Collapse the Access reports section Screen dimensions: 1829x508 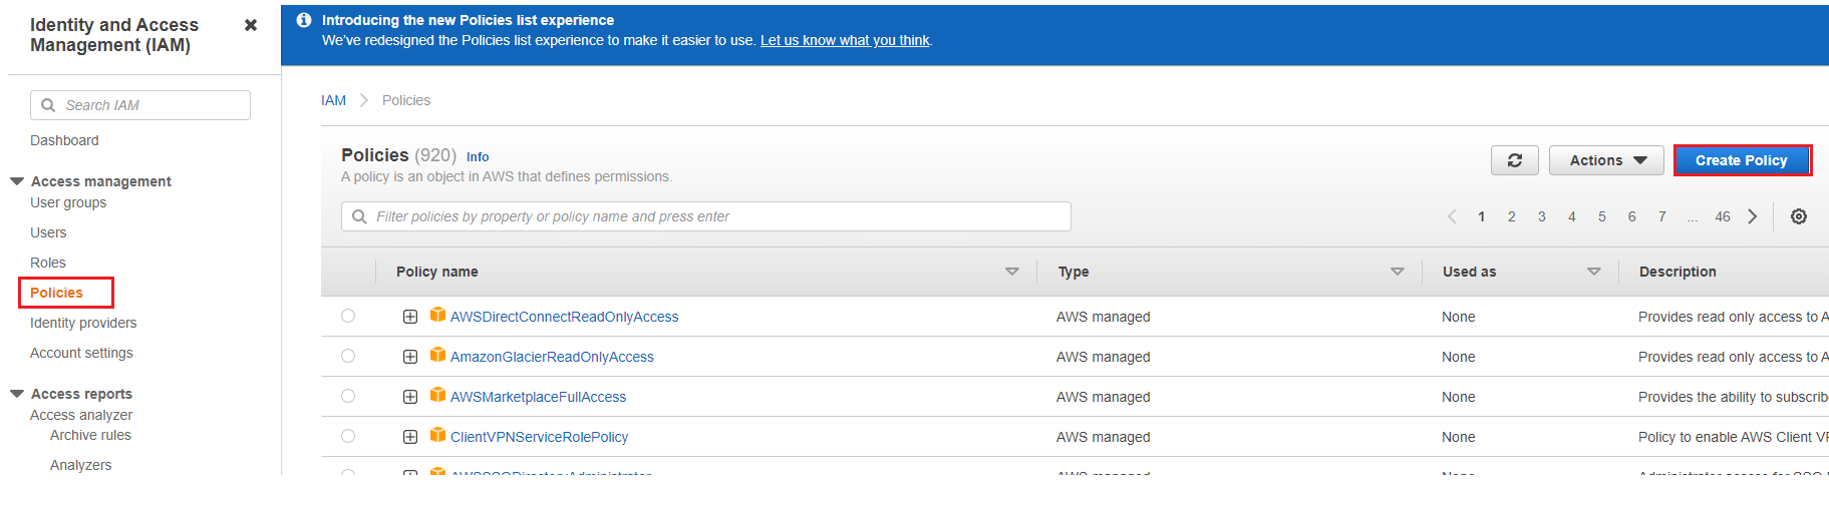pyautogui.click(x=17, y=394)
